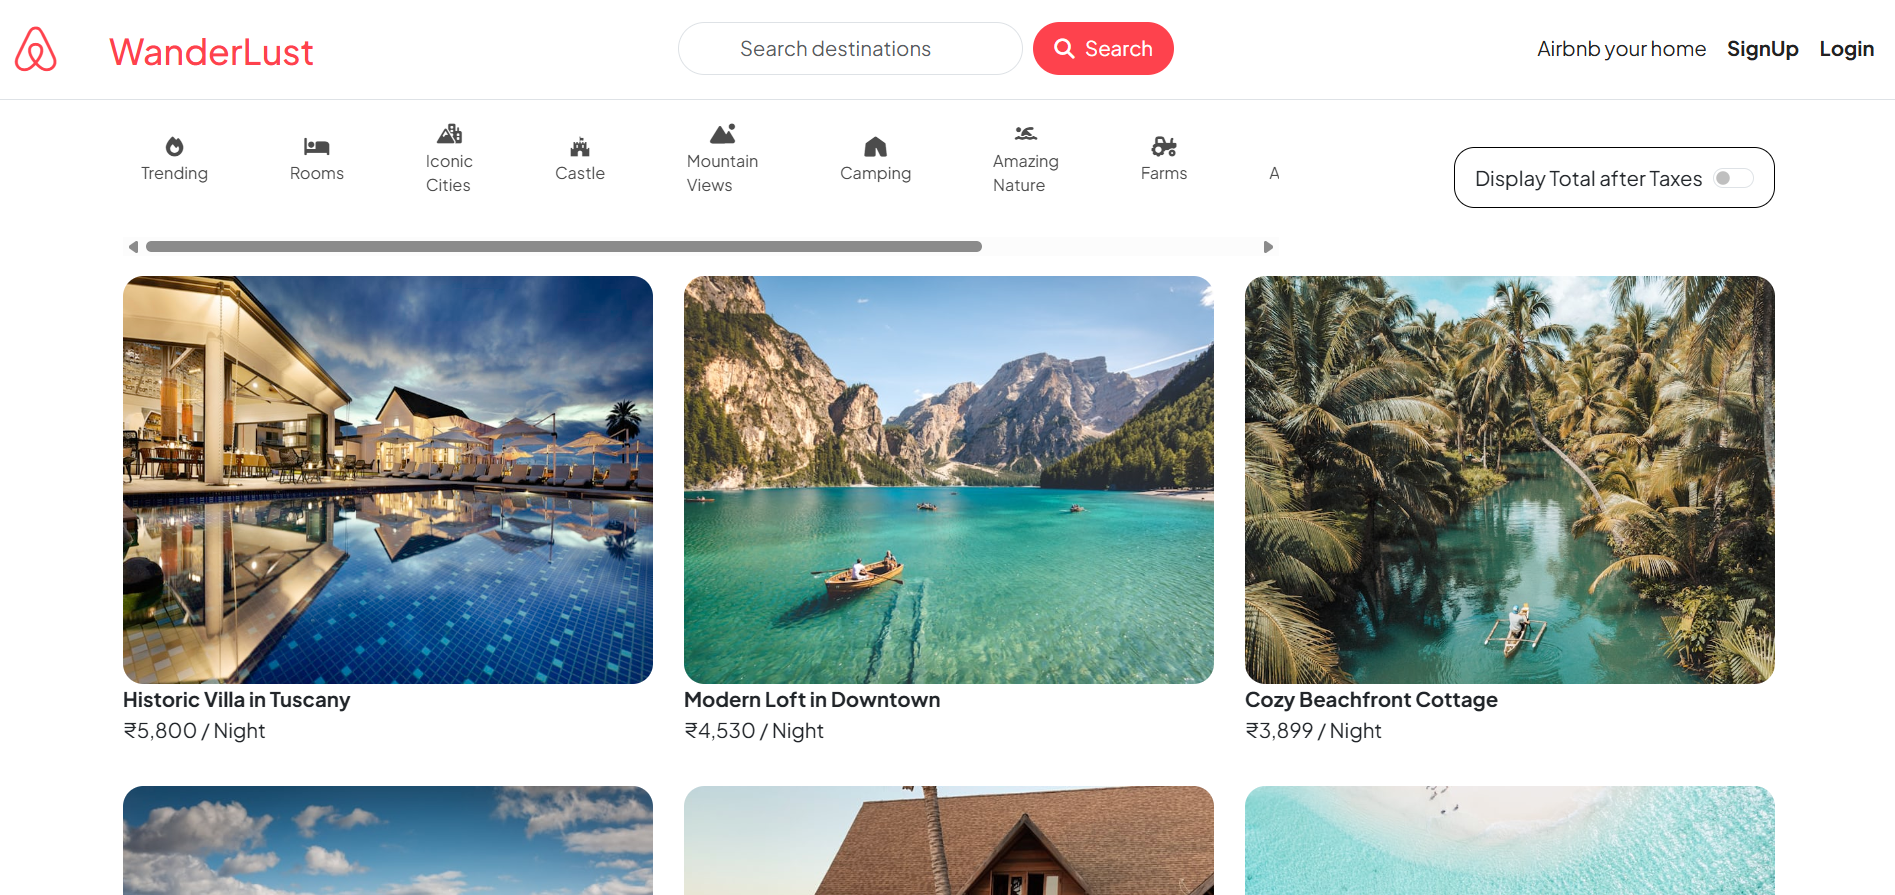Go to WanderLust home title
1895x895 pixels.
click(x=211, y=52)
